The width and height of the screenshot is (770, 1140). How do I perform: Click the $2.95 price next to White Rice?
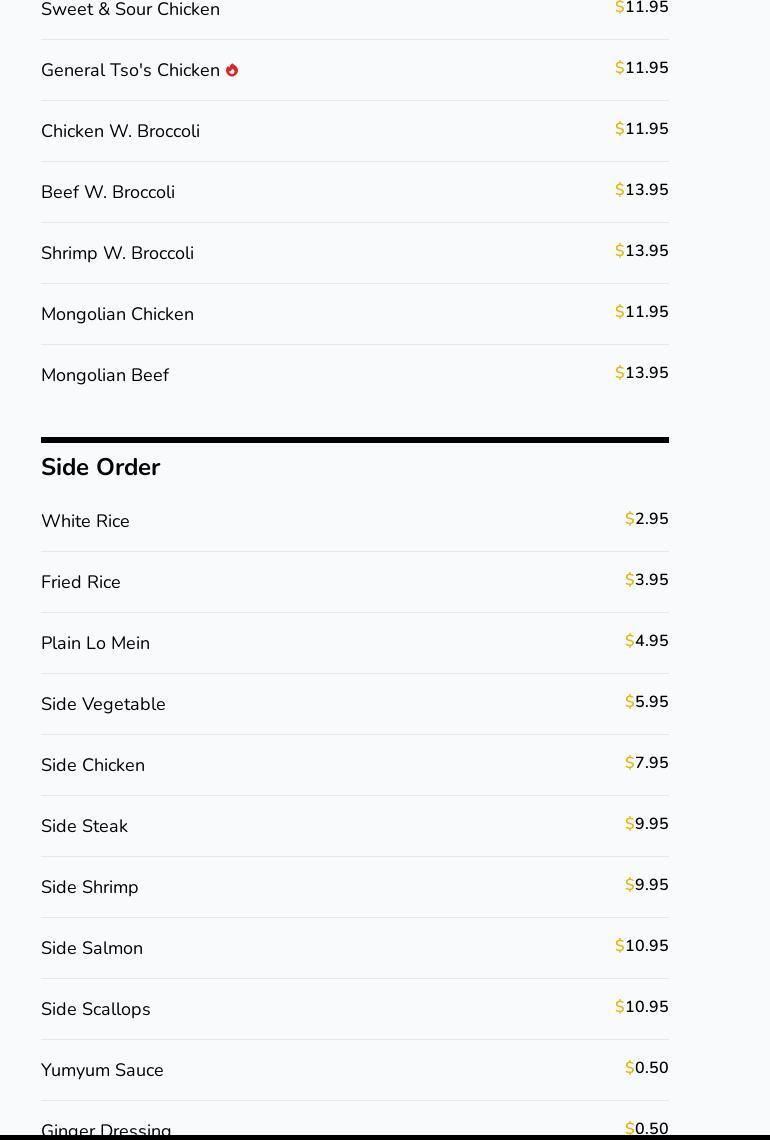pyautogui.click(x=646, y=518)
